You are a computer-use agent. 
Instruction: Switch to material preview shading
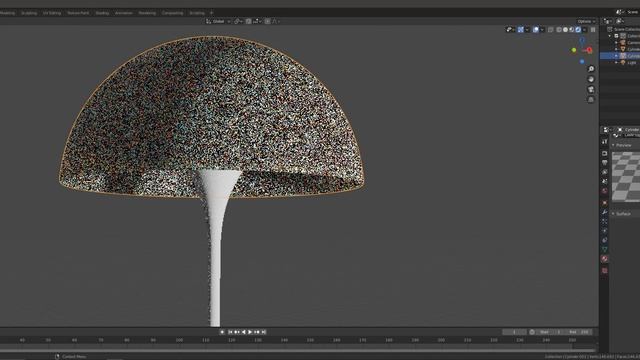point(572,29)
